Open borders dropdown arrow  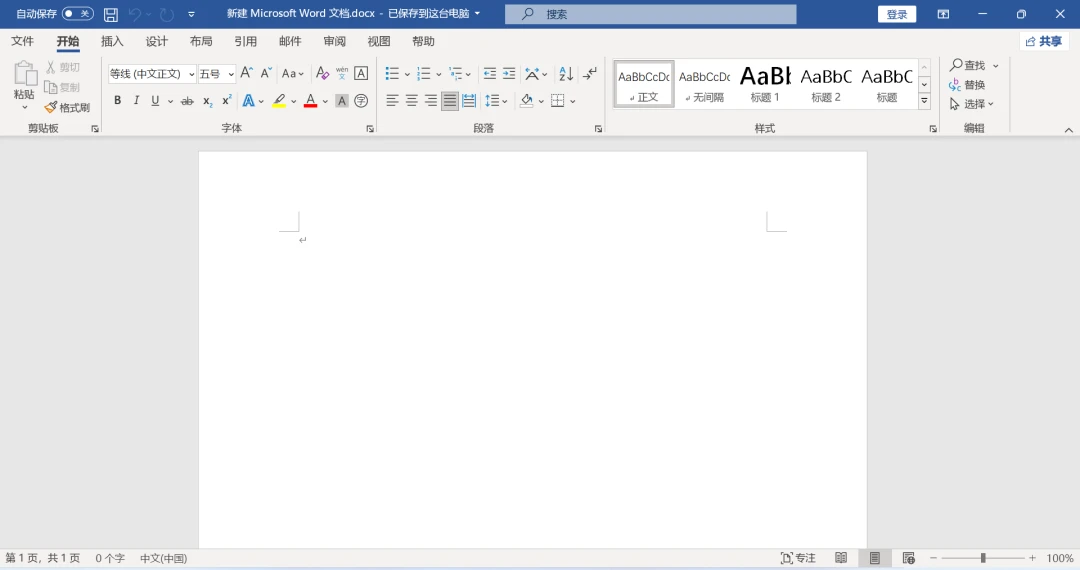tap(573, 101)
